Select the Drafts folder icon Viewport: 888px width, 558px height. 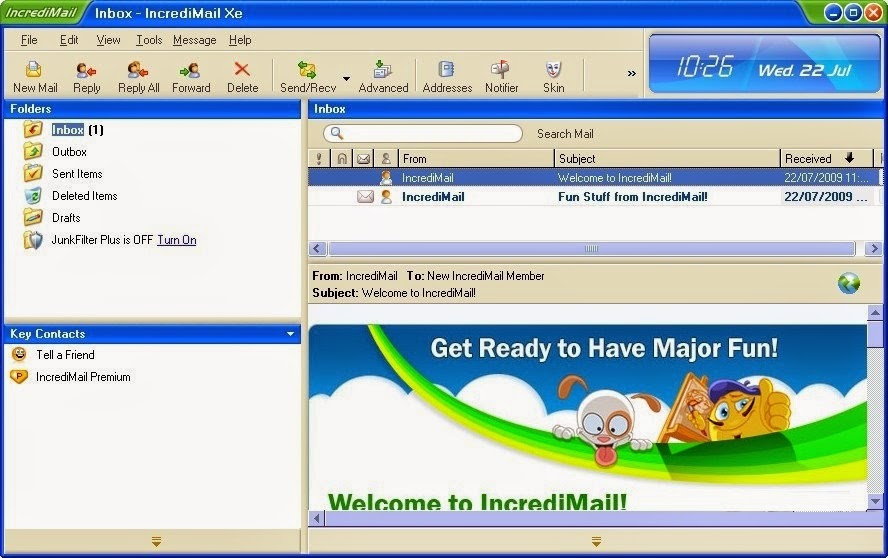tap(33, 217)
